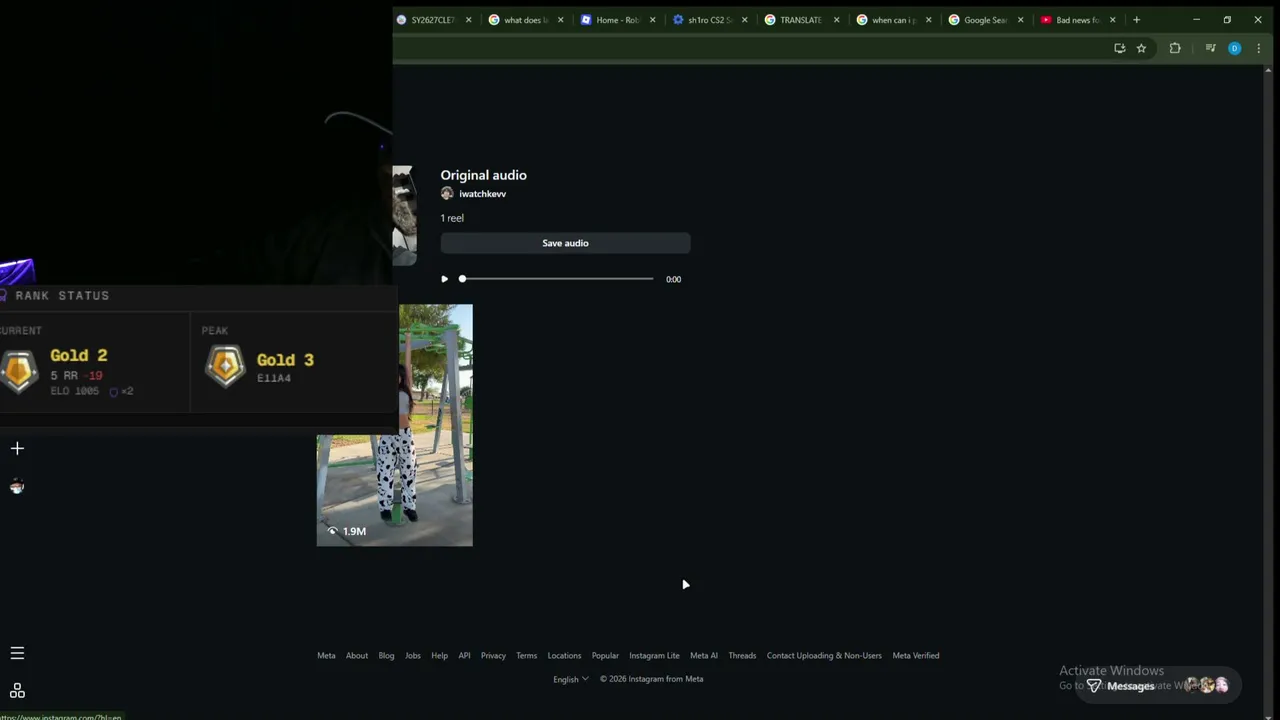Open the media controls toolbar icon
1280x720 pixels.
(x=1210, y=48)
